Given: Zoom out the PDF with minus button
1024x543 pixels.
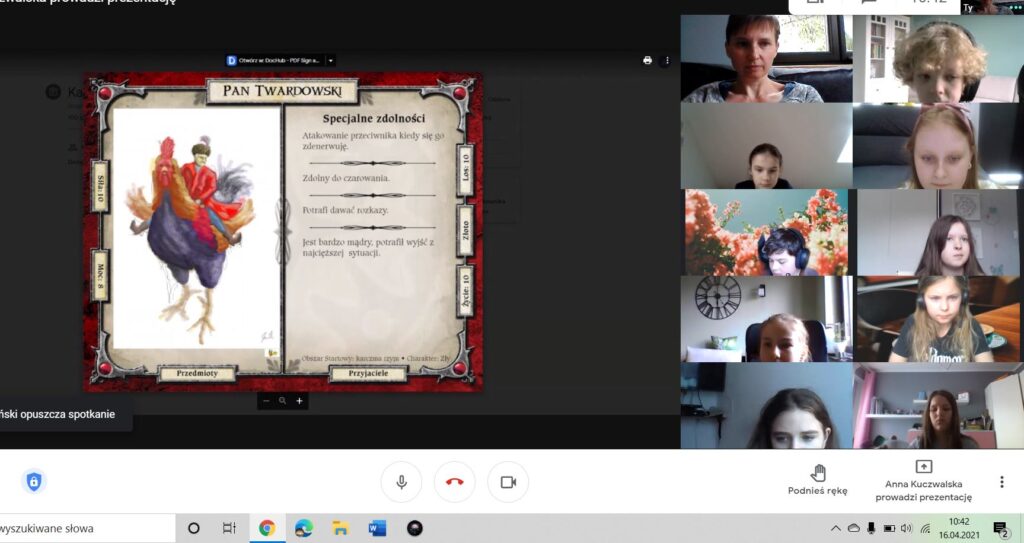Looking at the screenshot, I should (x=266, y=401).
